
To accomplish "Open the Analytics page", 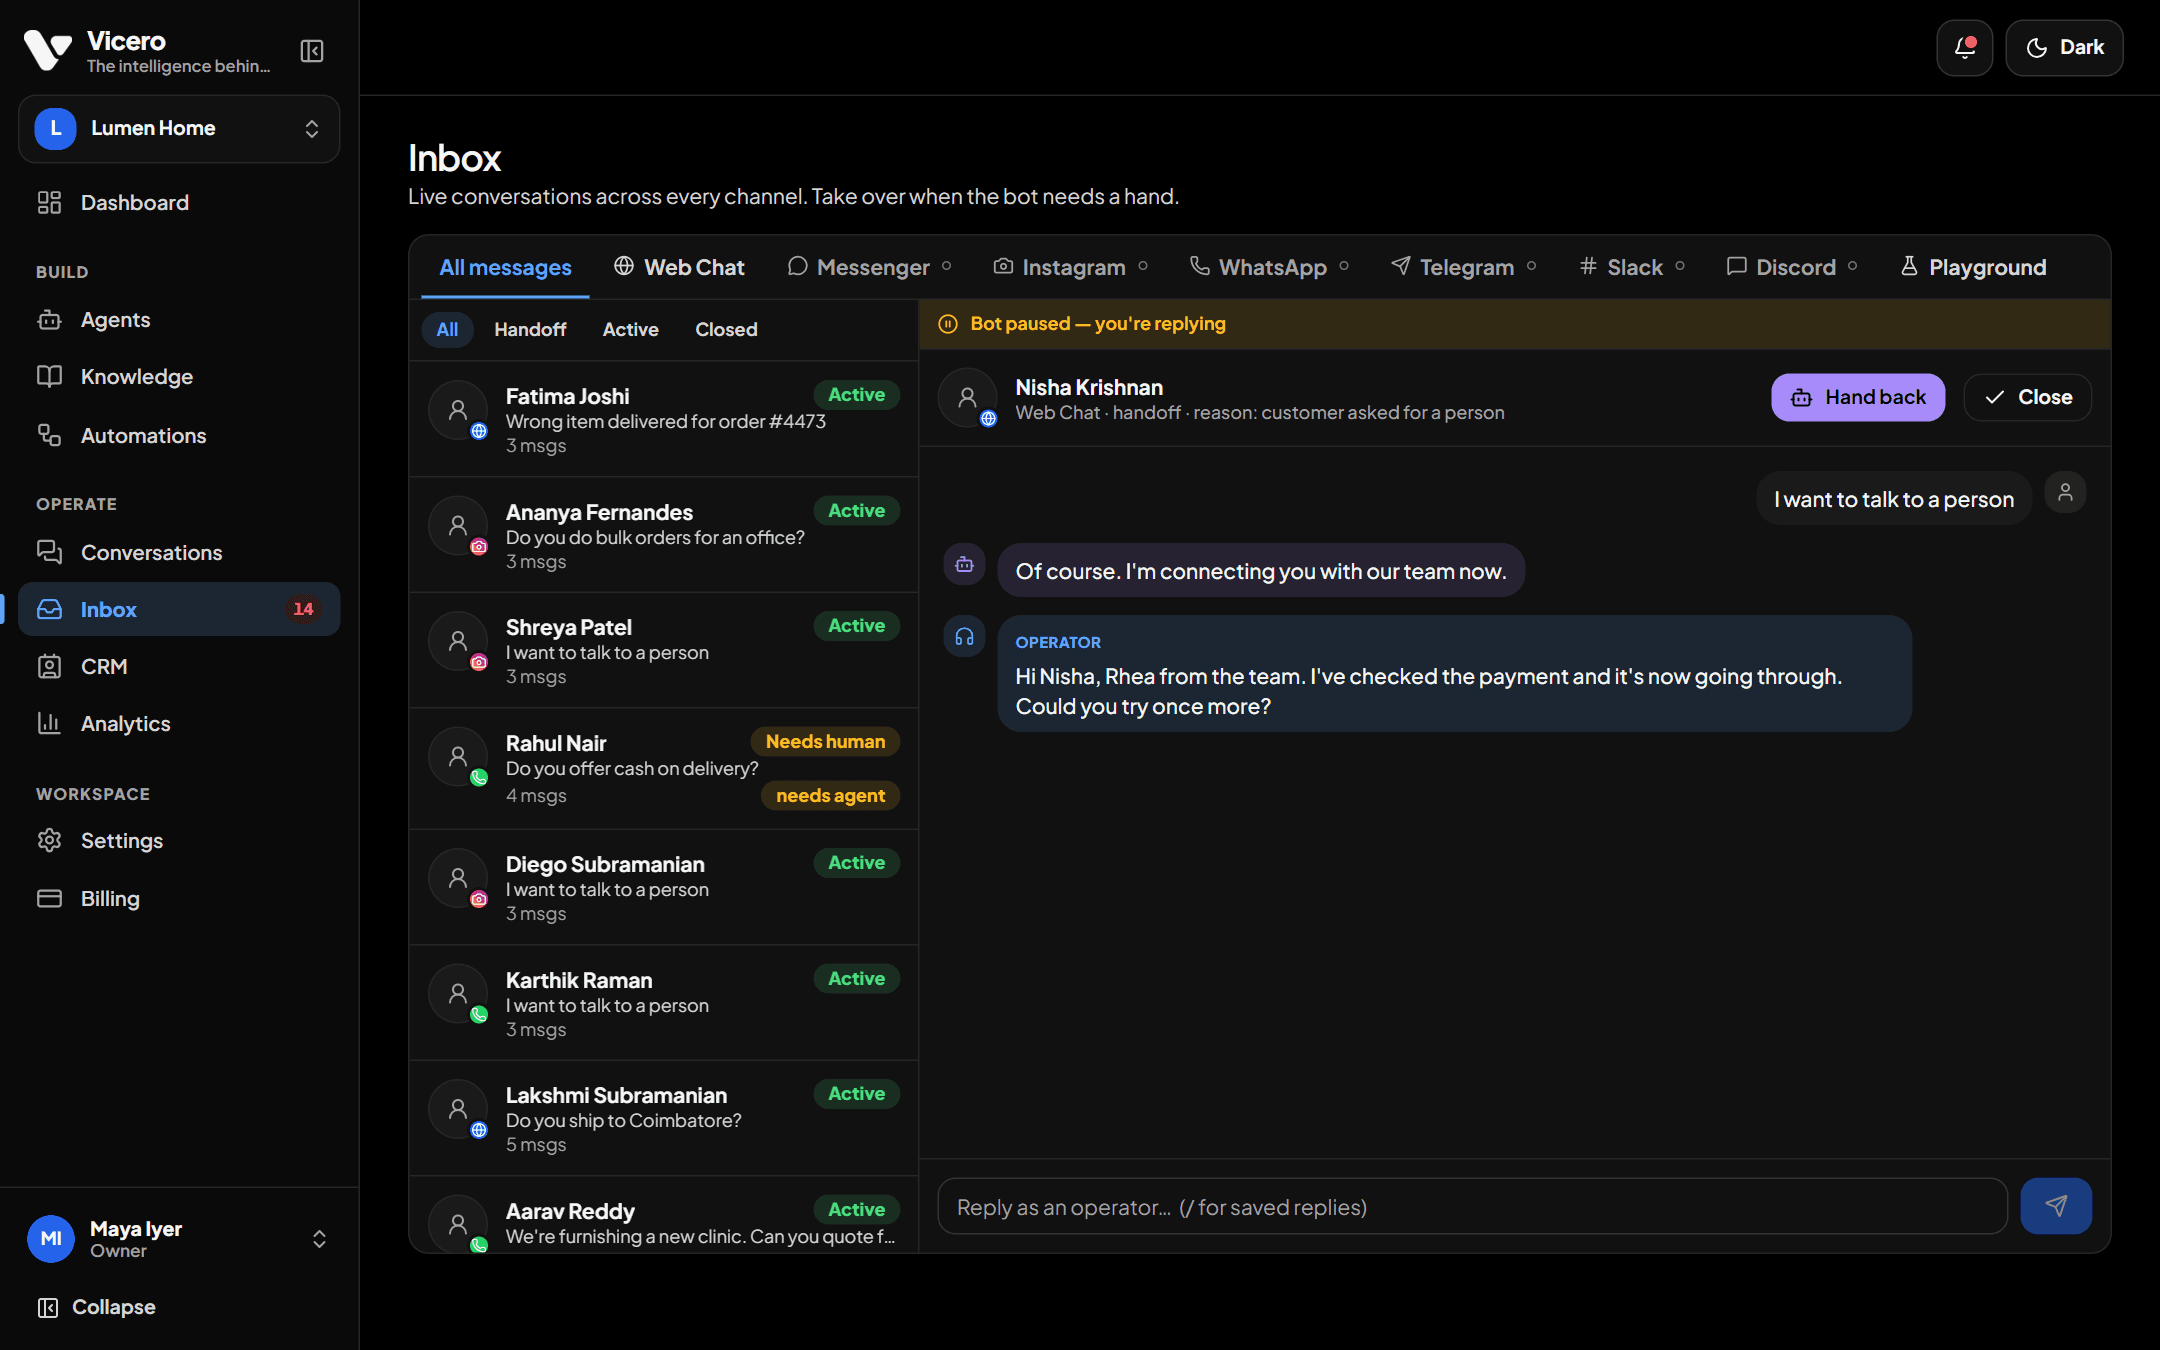I will pos(179,724).
